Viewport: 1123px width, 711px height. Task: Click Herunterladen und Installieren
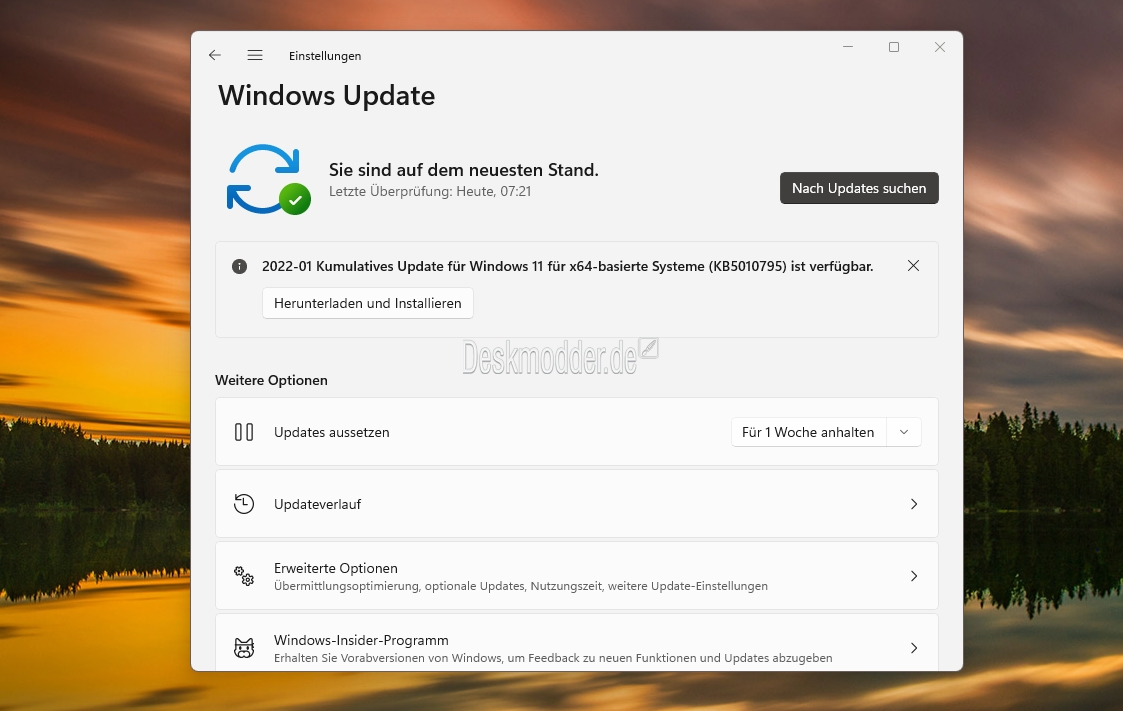pyautogui.click(x=368, y=303)
